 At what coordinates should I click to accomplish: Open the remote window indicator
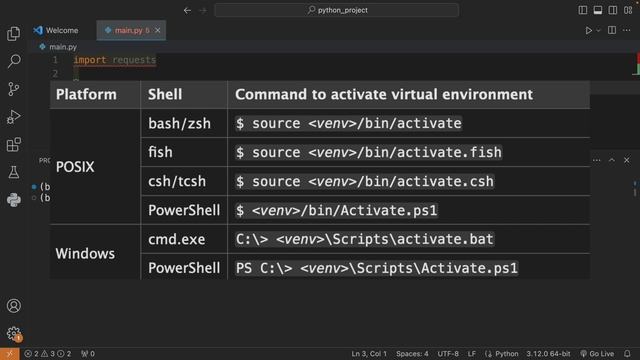tap(9, 354)
